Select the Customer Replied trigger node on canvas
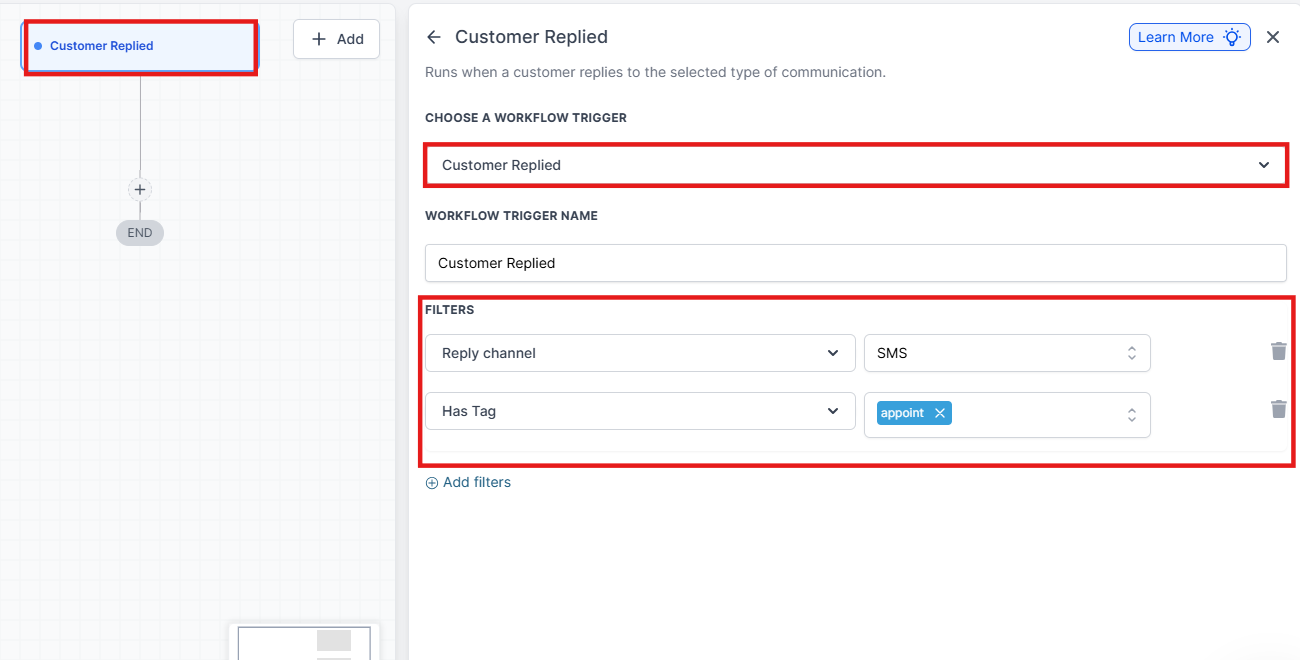 click(x=140, y=46)
